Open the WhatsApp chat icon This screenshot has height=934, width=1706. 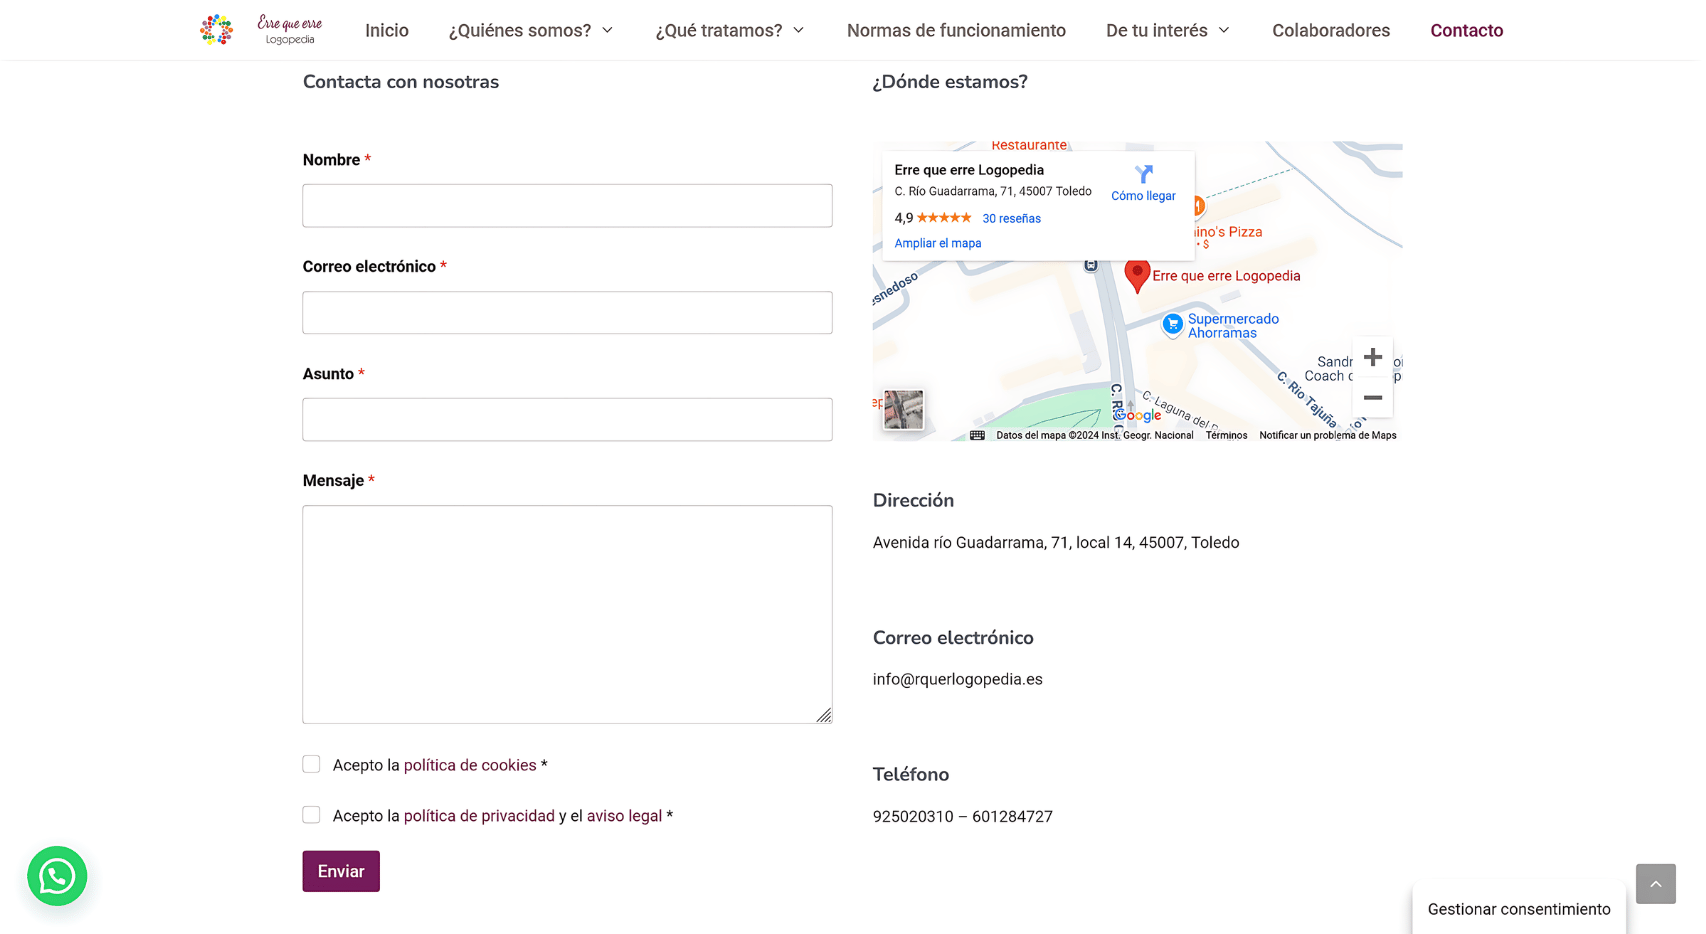(57, 876)
